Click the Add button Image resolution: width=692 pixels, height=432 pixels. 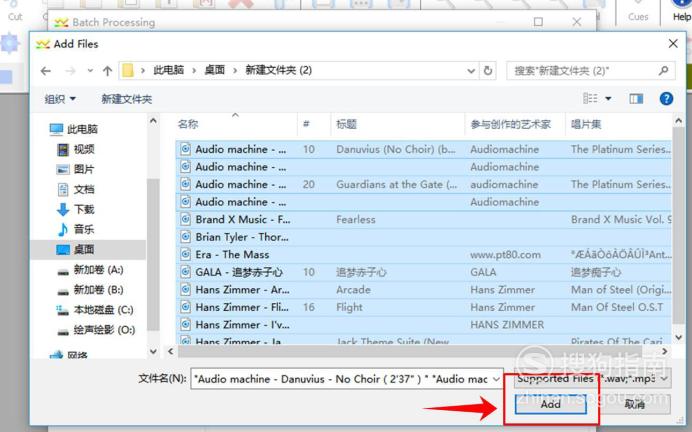[x=550, y=404]
